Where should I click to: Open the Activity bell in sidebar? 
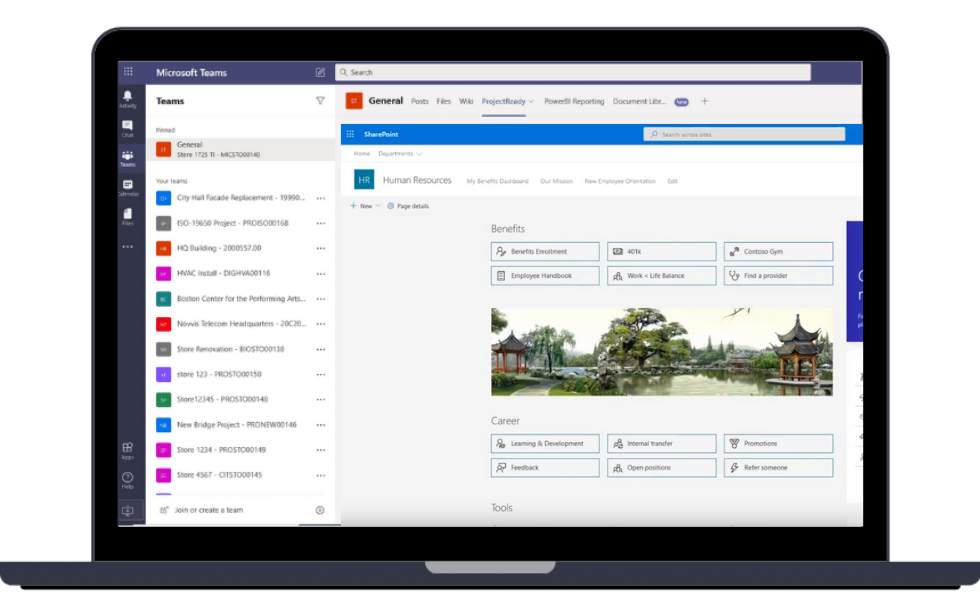click(x=128, y=99)
